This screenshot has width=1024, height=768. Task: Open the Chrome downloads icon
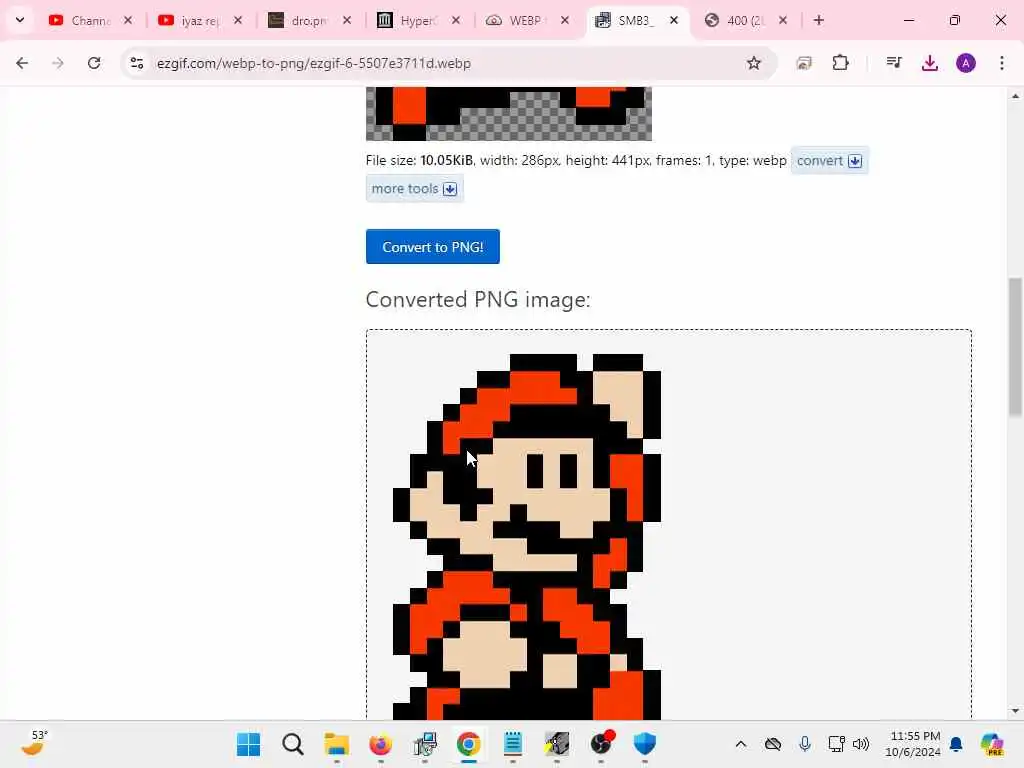(x=930, y=63)
